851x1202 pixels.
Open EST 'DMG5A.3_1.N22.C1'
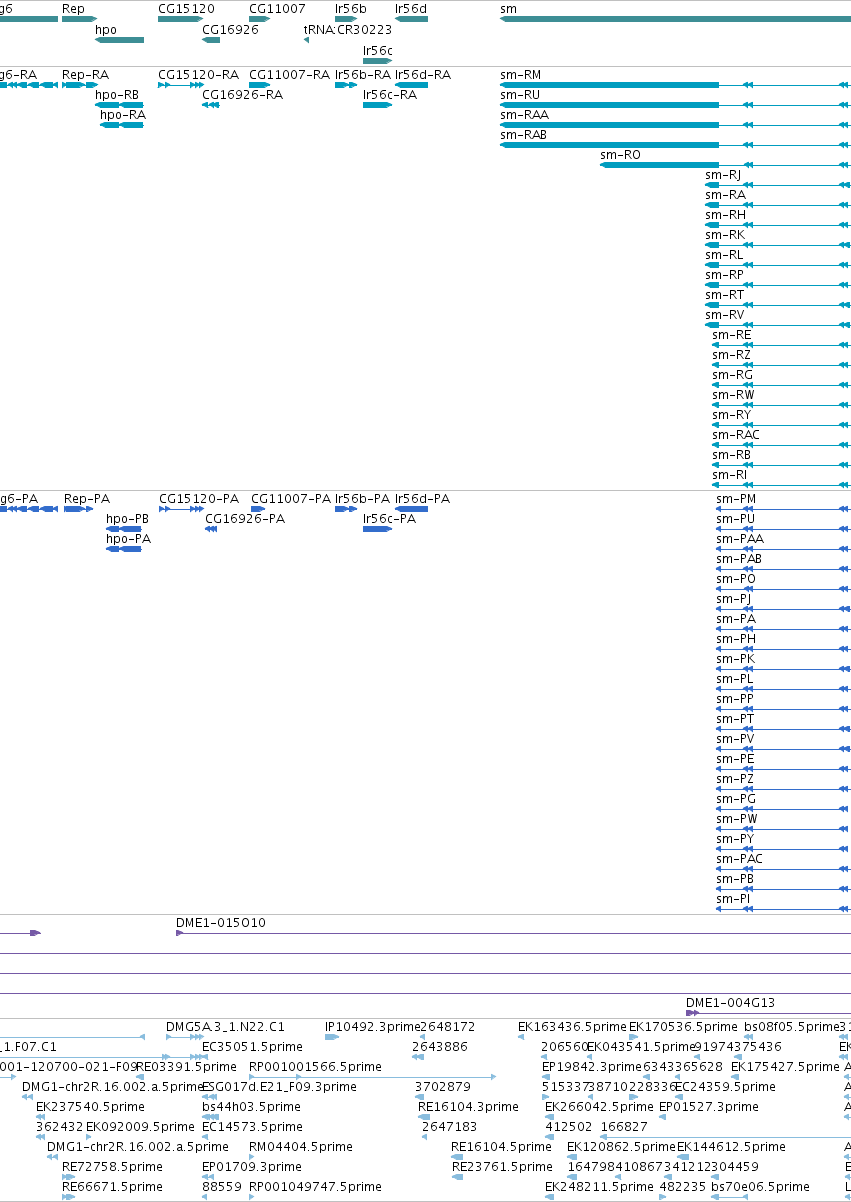tap(226, 1027)
